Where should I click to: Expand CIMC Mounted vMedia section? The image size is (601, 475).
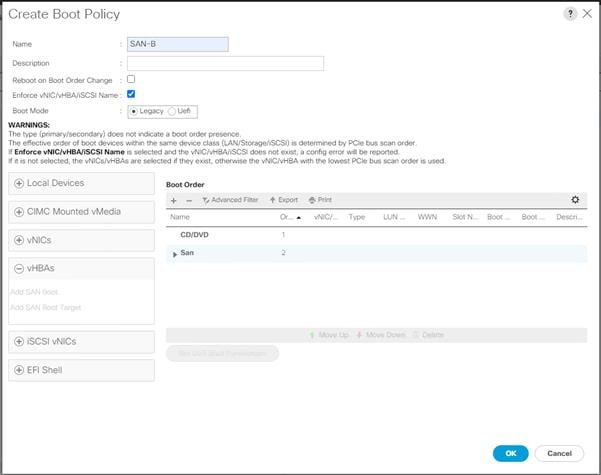tap(81, 212)
